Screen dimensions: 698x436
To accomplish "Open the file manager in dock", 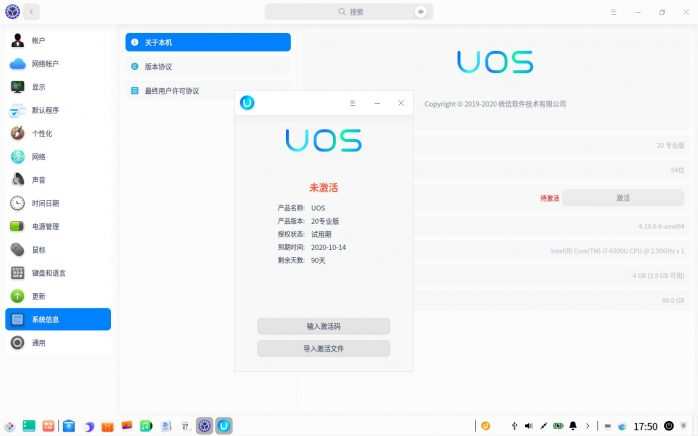I will tap(69, 426).
